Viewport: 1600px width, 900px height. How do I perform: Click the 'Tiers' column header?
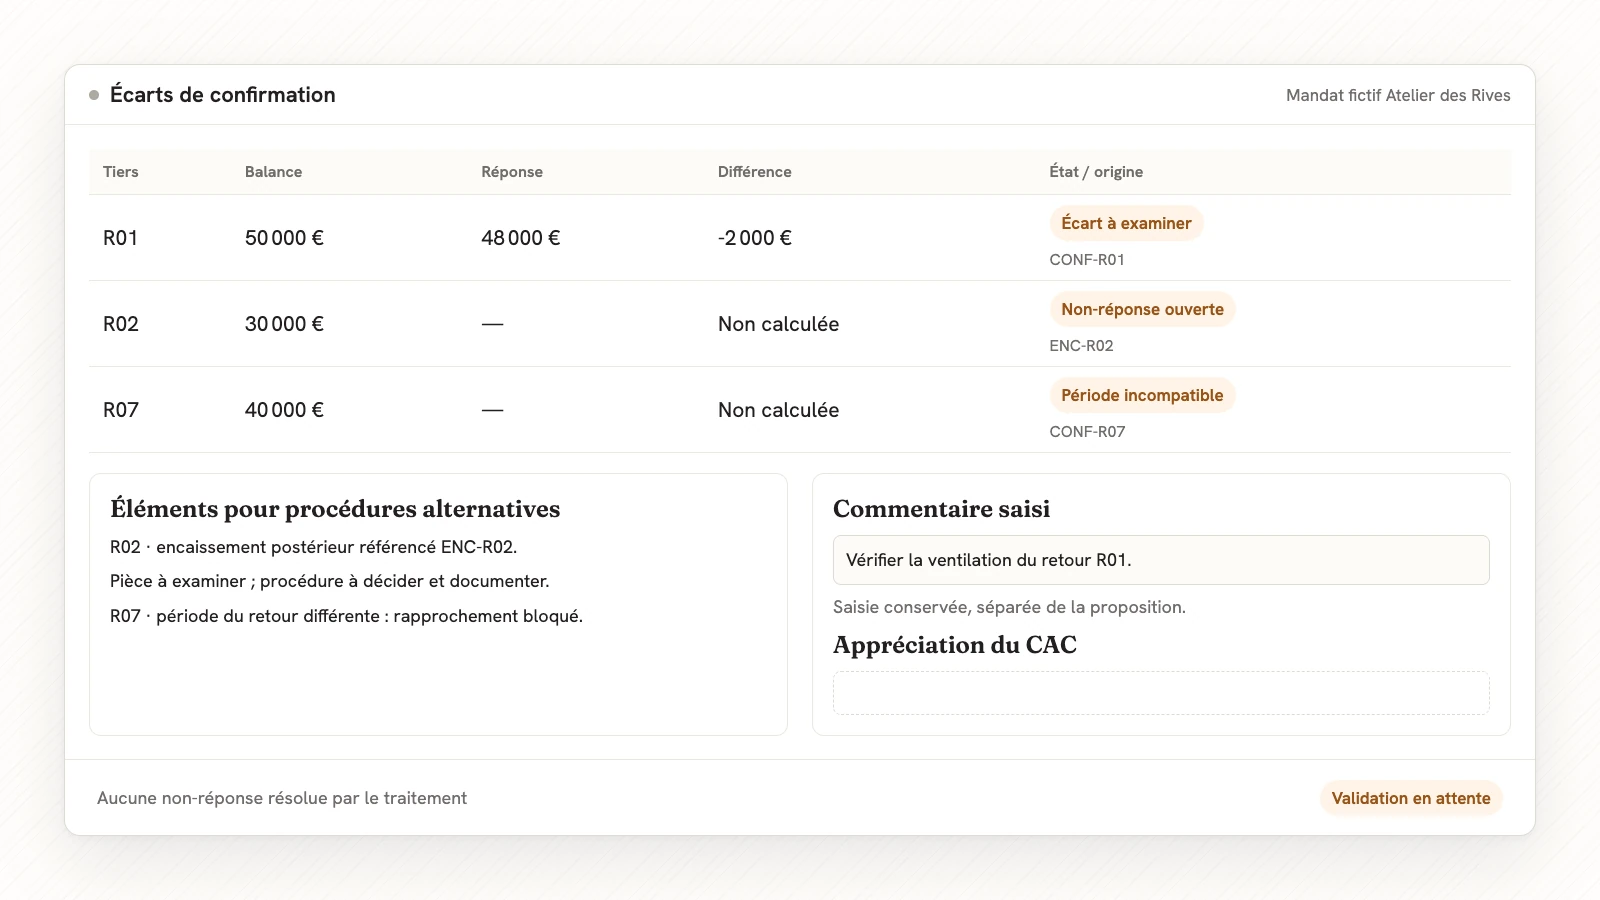coord(121,172)
